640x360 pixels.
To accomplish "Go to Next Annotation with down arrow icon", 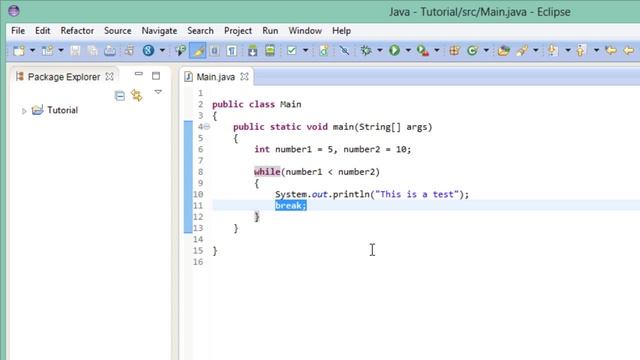I will click(552, 51).
